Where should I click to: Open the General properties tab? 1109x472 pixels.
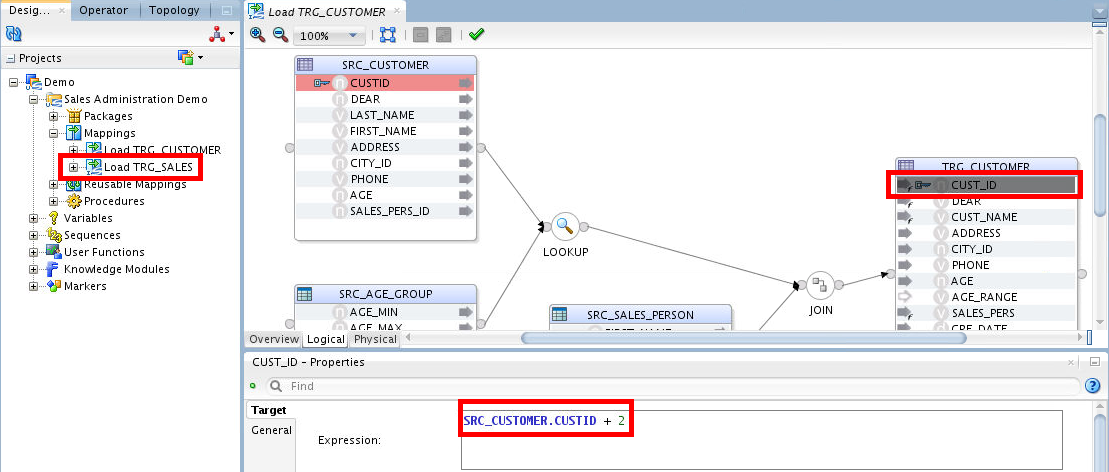pyautogui.click(x=272, y=430)
